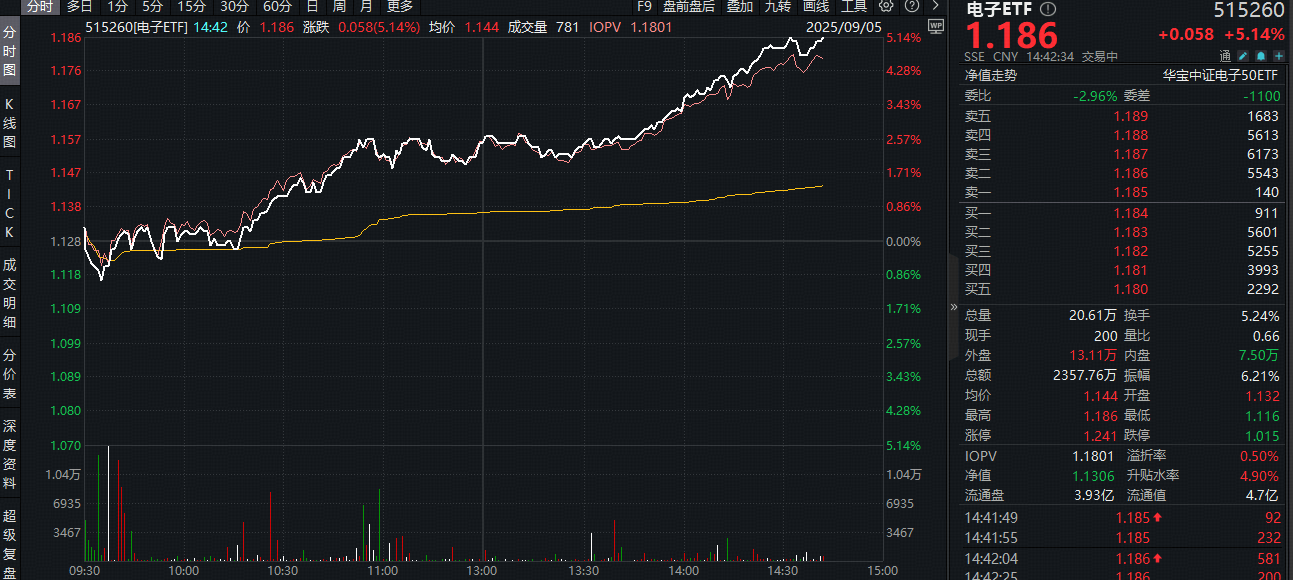Add 电子ETF to watchlist with plus icon
Image resolution: width=1293 pixels, height=580 pixels.
click(x=1278, y=55)
